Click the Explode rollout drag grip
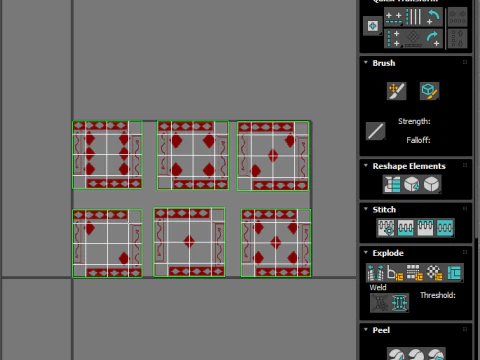The width and height of the screenshot is (480, 360). [465, 252]
